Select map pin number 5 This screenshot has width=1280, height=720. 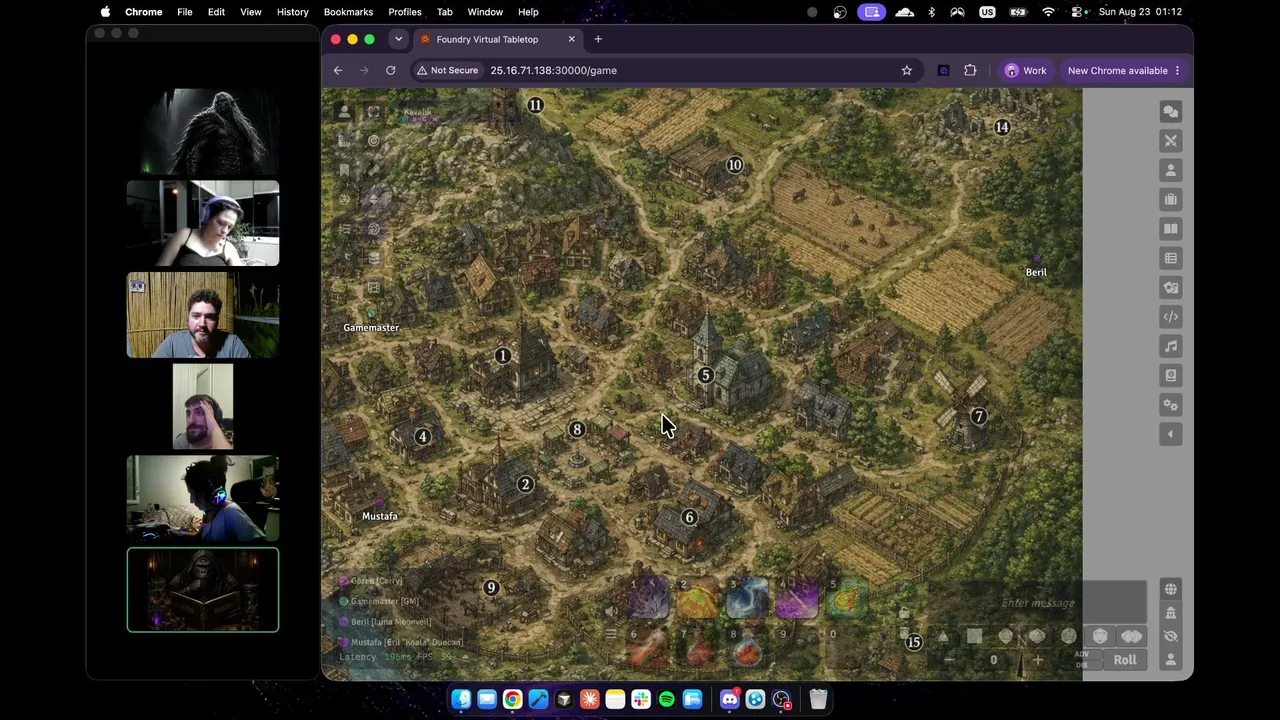click(705, 375)
